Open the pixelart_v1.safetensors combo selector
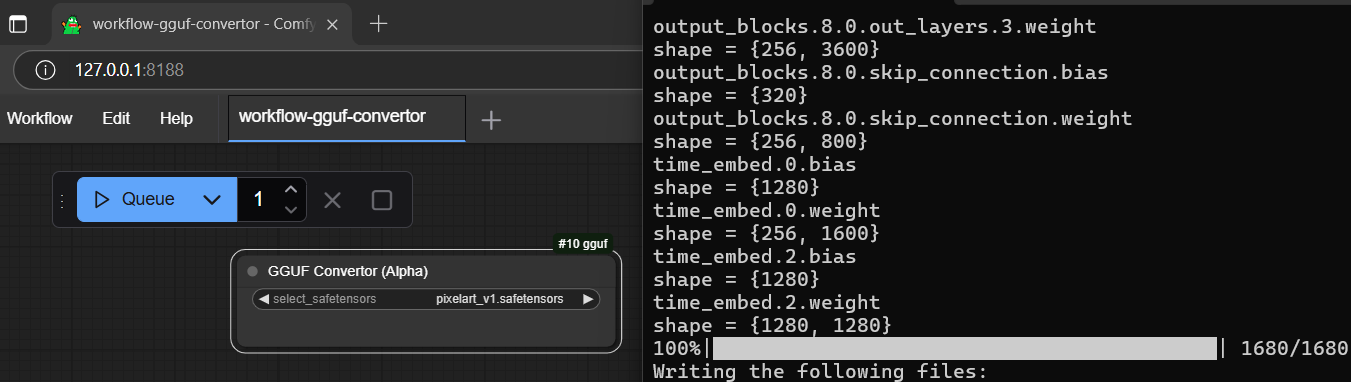Viewport: 1351px width, 382px height. (x=426, y=299)
